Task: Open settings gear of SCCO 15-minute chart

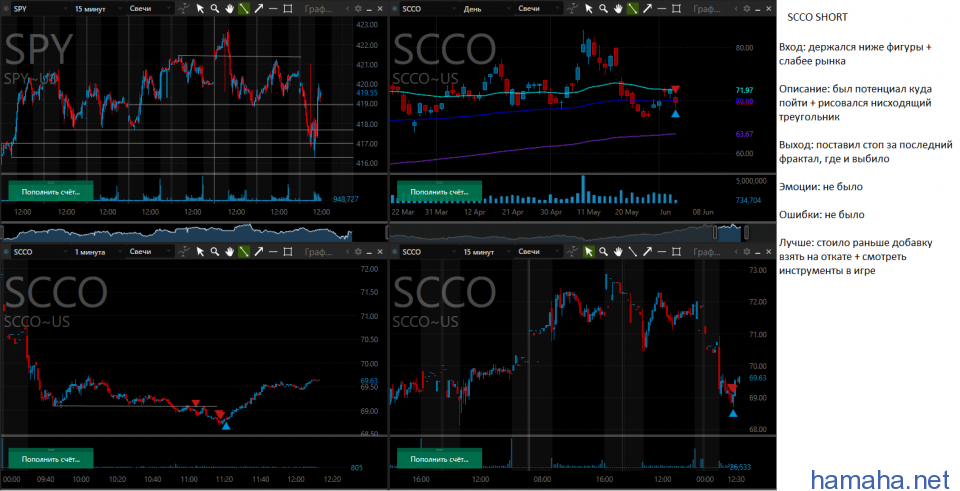Action: pos(746,251)
